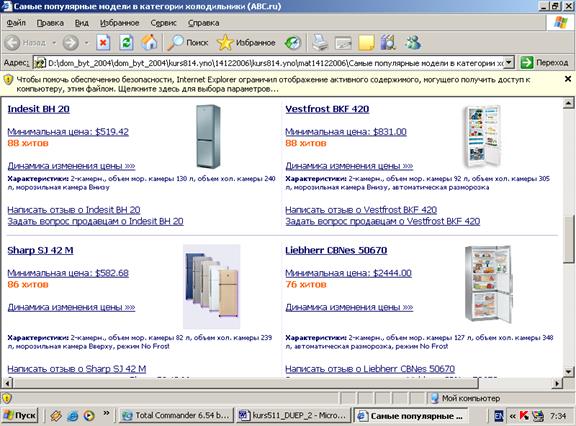Viewport: 576px width, 426px height.
Task: Open the Indesit BH 20 product link
Action: click(39, 109)
